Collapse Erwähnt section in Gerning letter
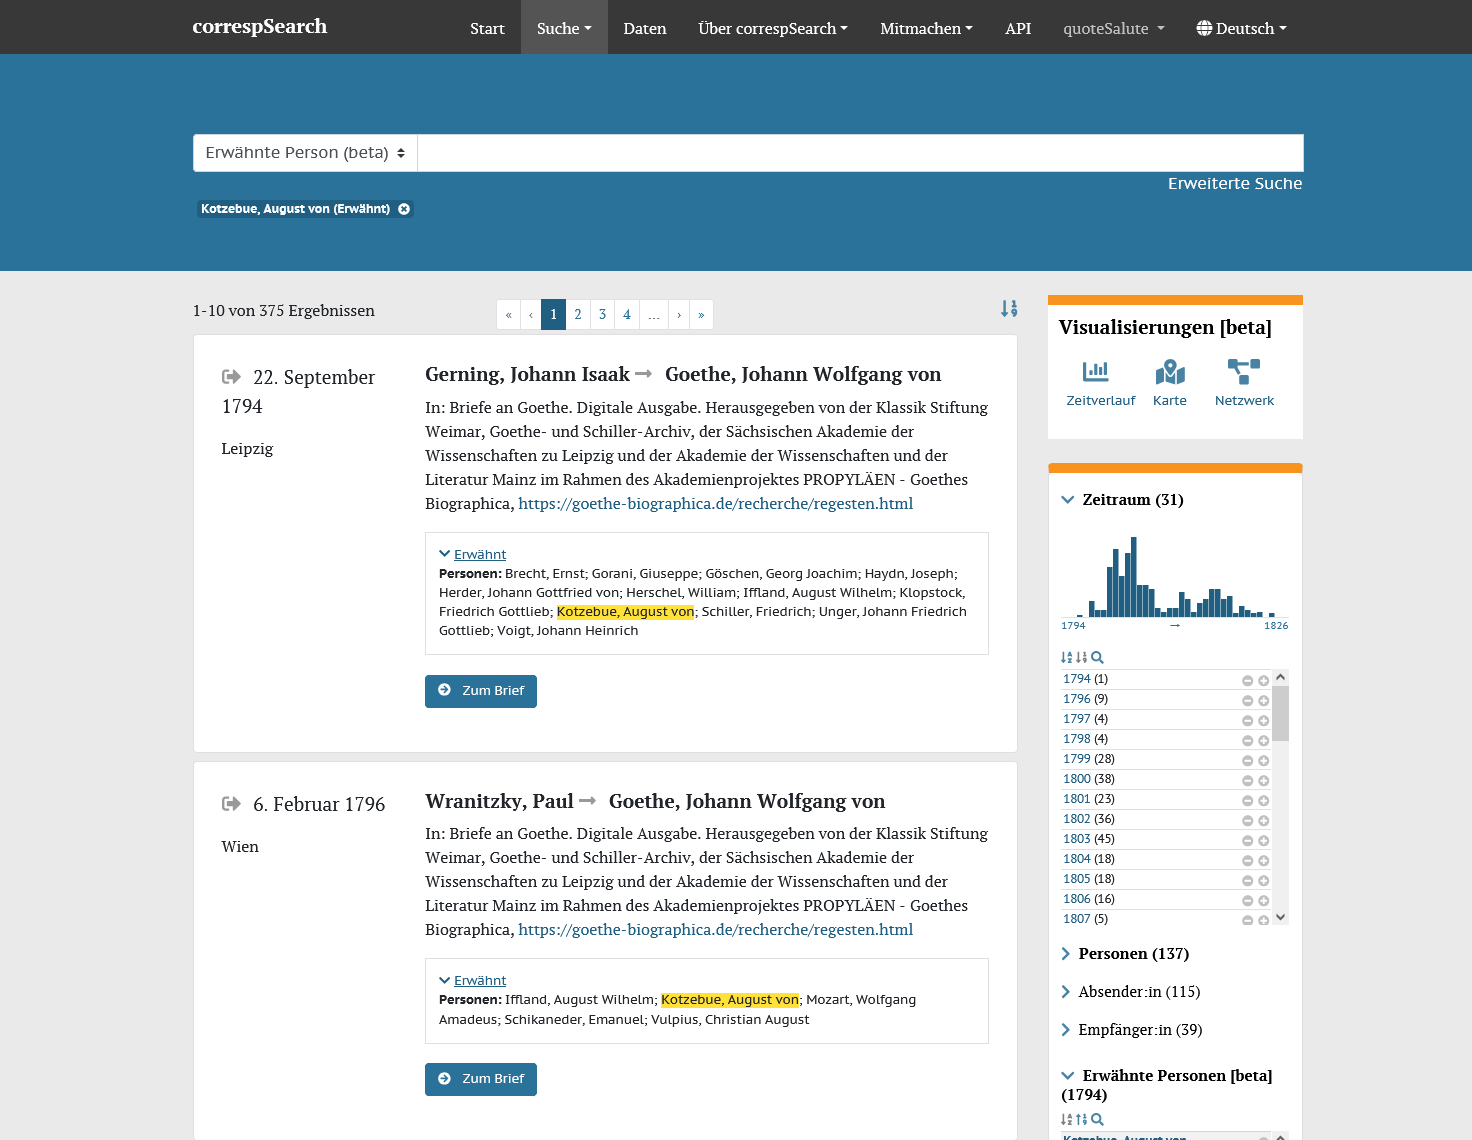The height and width of the screenshot is (1140, 1472). tap(473, 554)
